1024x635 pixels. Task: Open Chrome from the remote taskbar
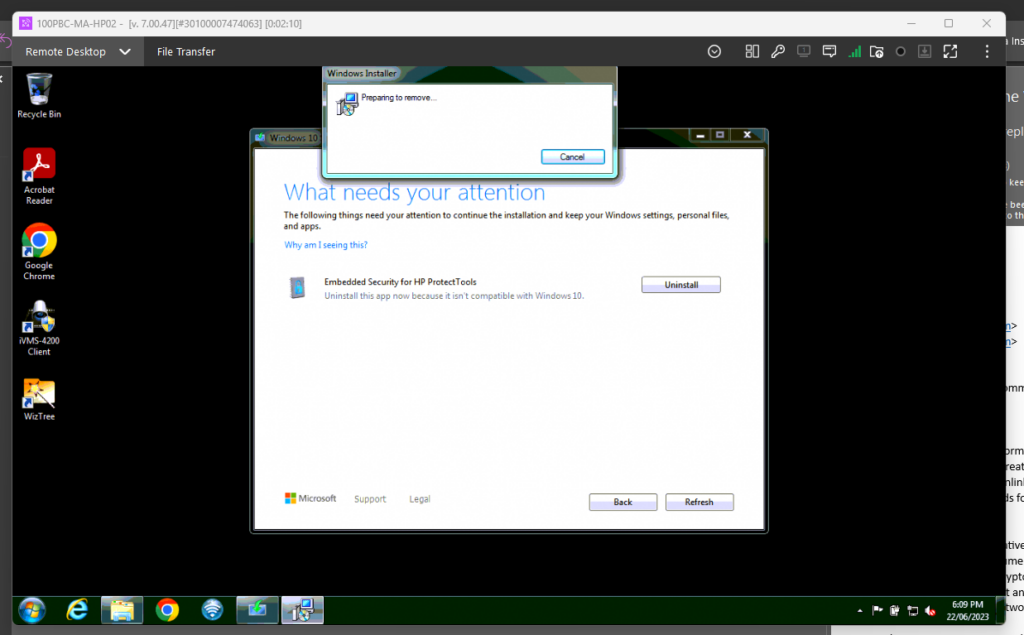pyautogui.click(x=167, y=610)
